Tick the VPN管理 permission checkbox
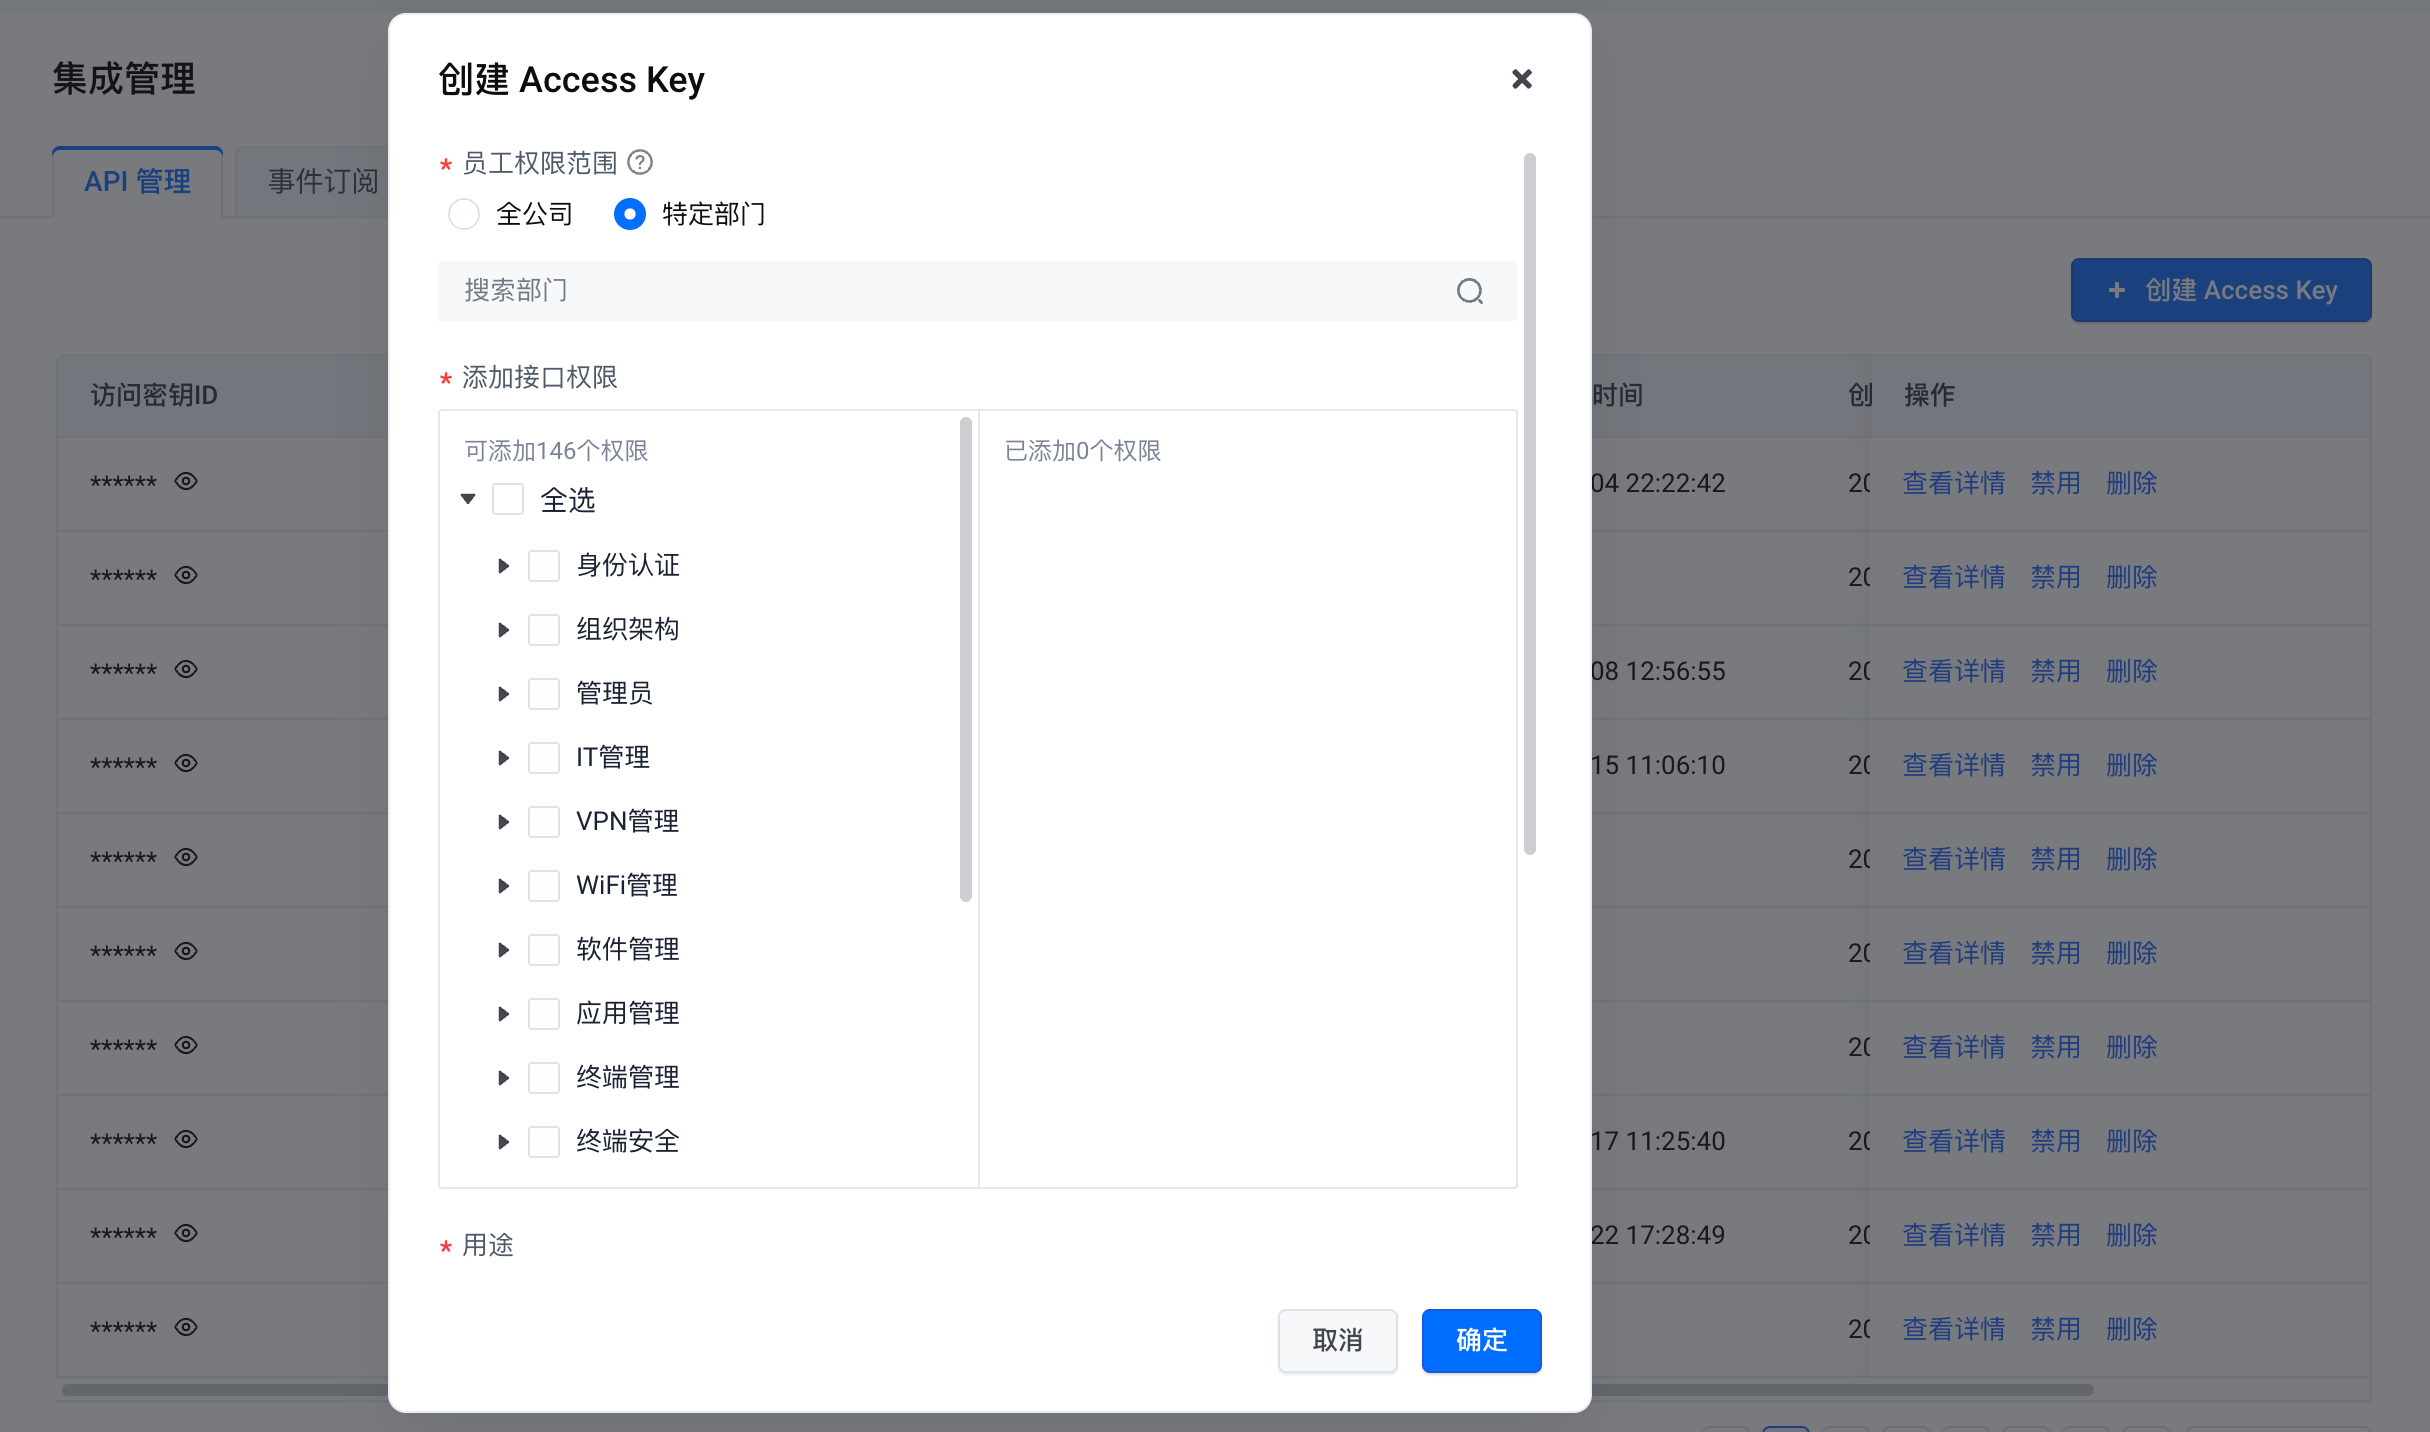 pos(544,821)
